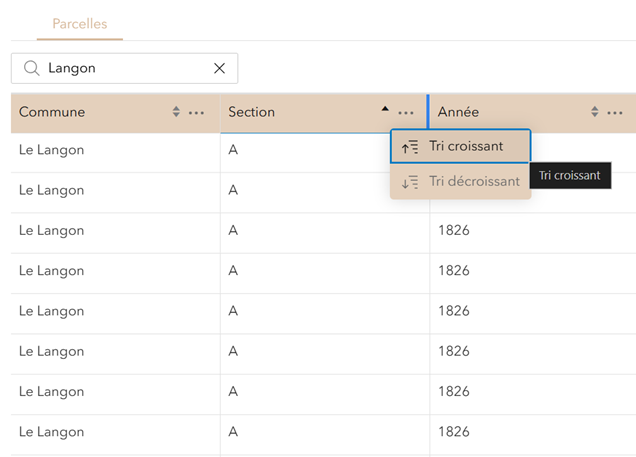Click the search magnifier icon
Viewport: 636px width, 457px height.
pyautogui.click(x=31, y=68)
